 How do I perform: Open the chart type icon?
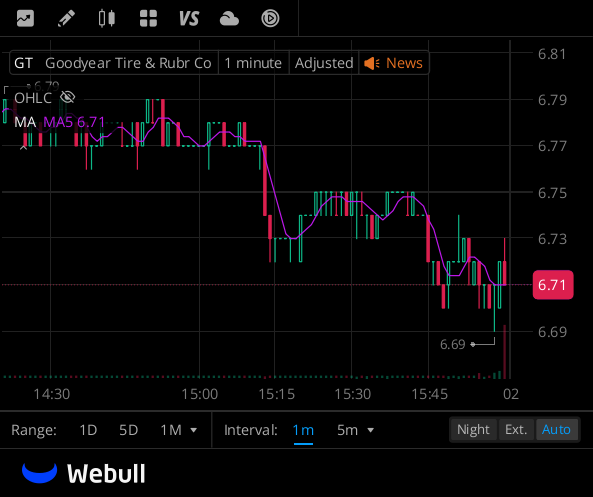click(25, 18)
